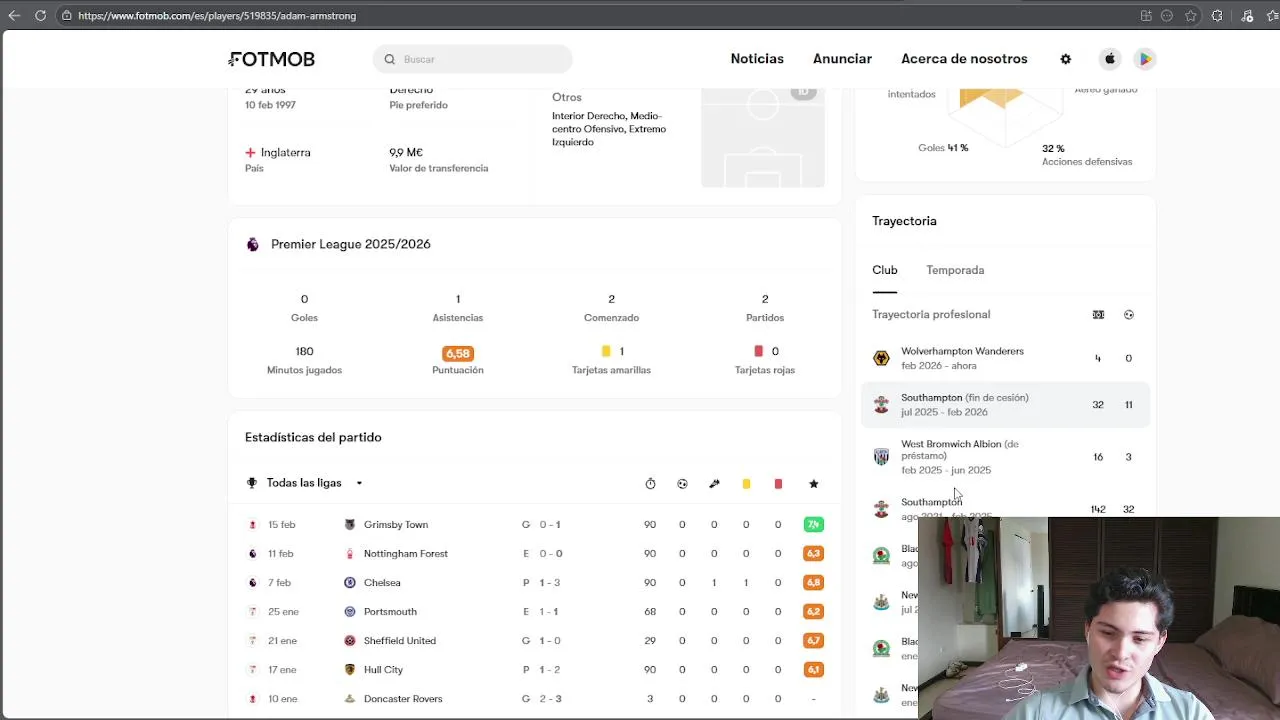Click the Hull City crest
1280x720 pixels.
[x=350, y=670]
